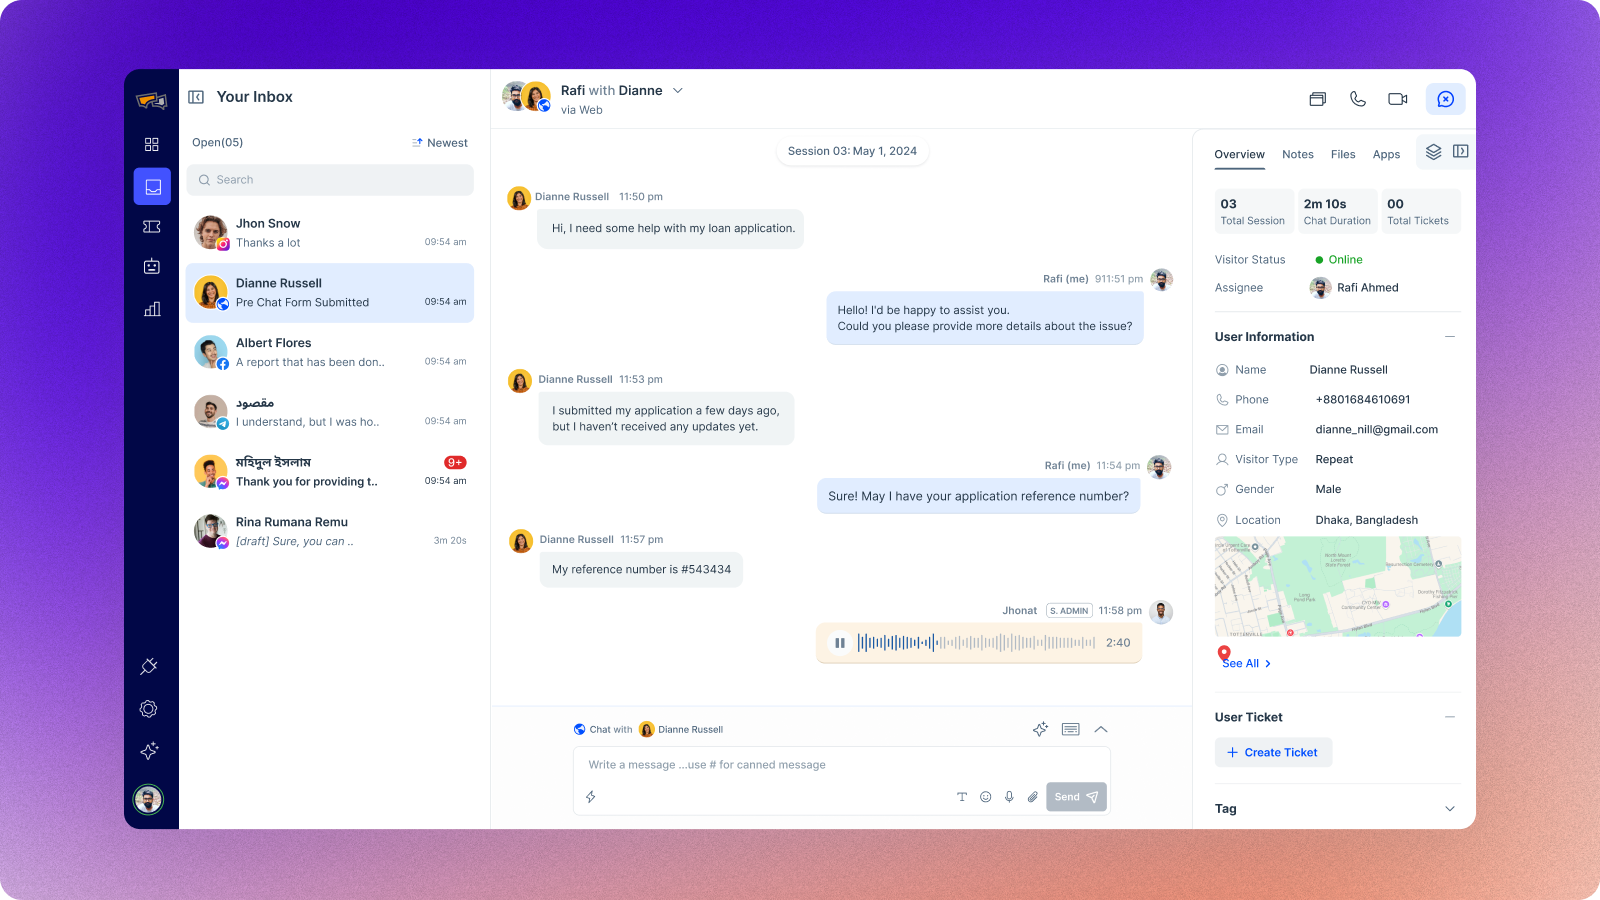Click the Create Ticket button

1273,753
